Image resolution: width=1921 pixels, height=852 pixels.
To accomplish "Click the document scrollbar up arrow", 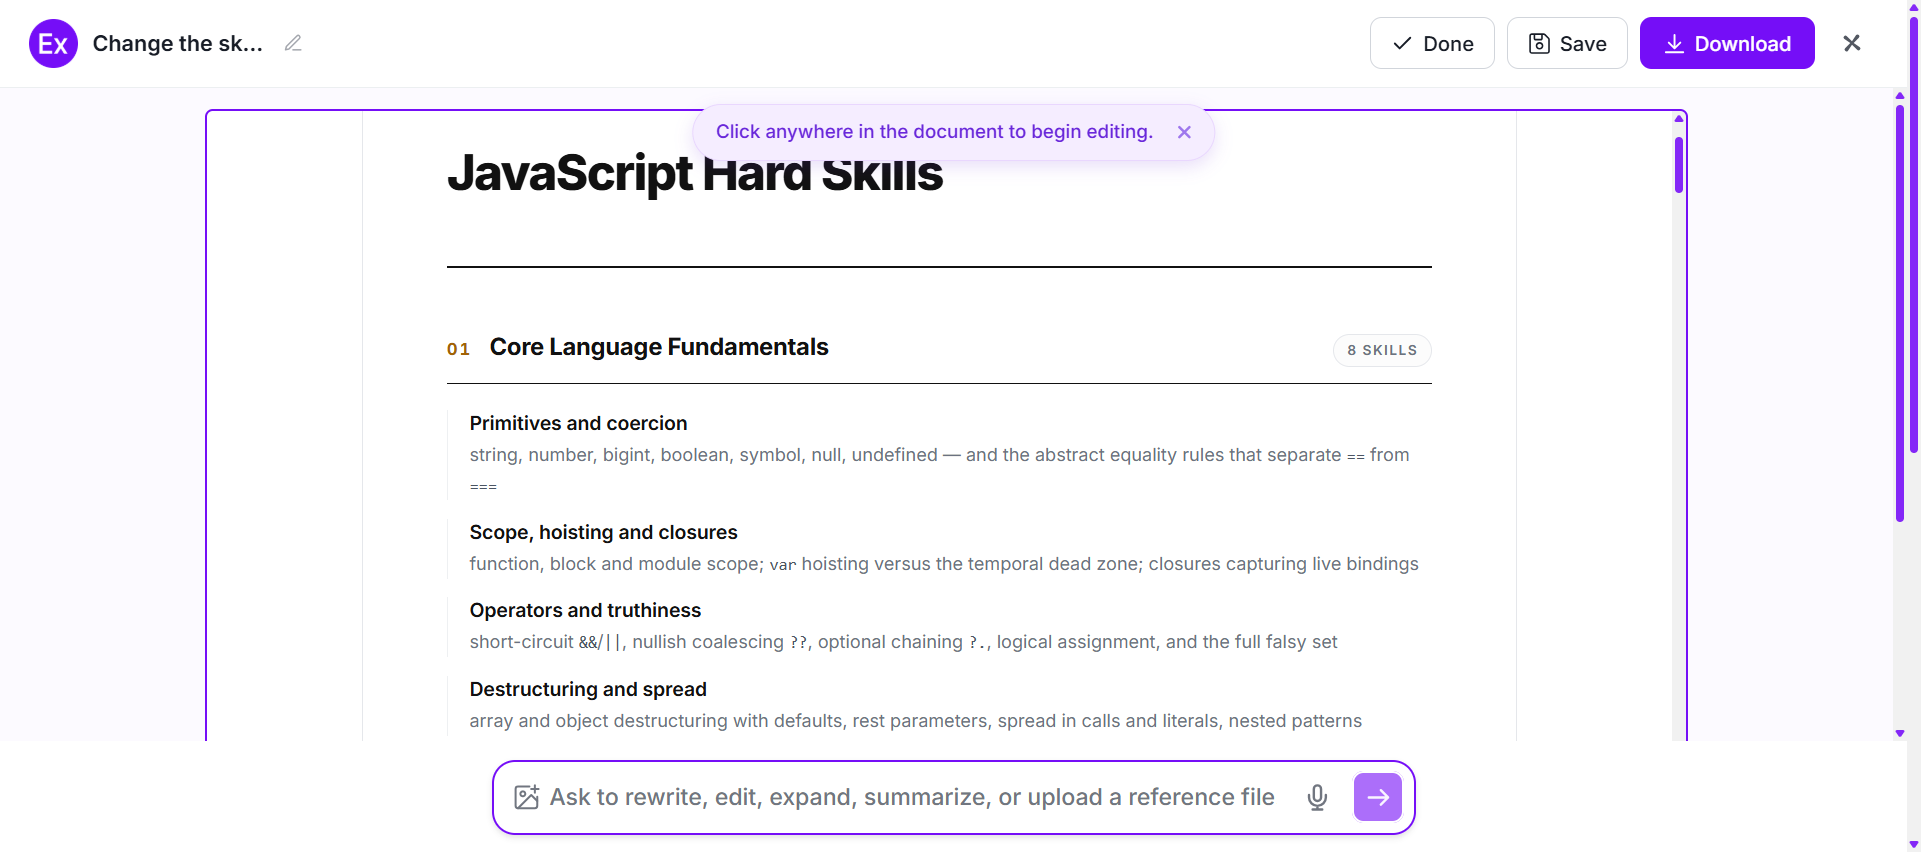I will [x=1679, y=119].
